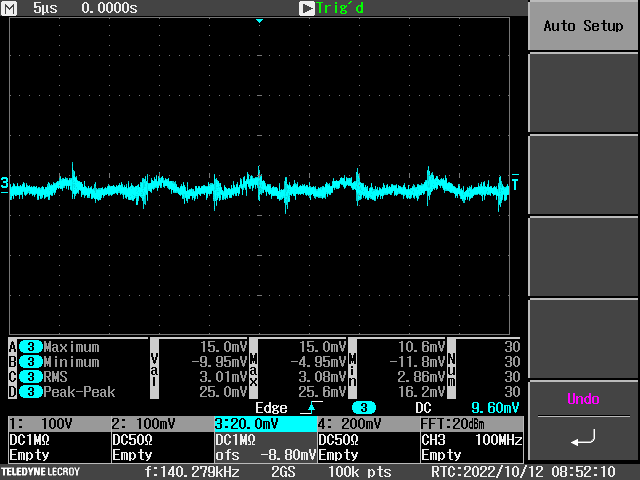This screenshot has height=480, width=640.
Task: Select the highlighted channel 3 20.0mV tab
Action: click(264, 424)
